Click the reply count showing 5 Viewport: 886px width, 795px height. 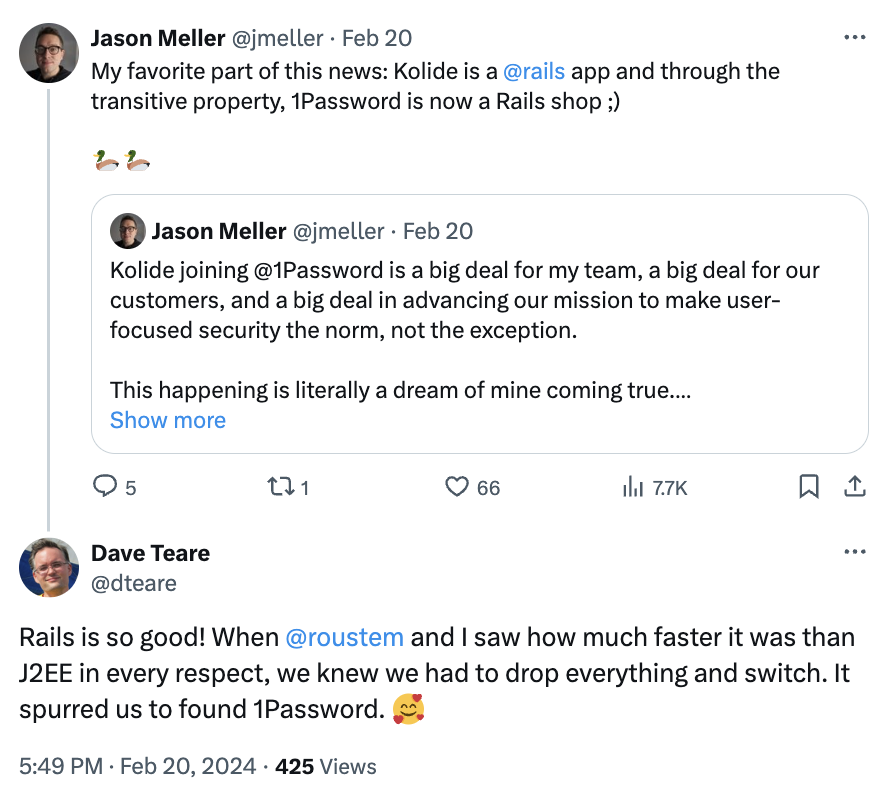(130, 487)
